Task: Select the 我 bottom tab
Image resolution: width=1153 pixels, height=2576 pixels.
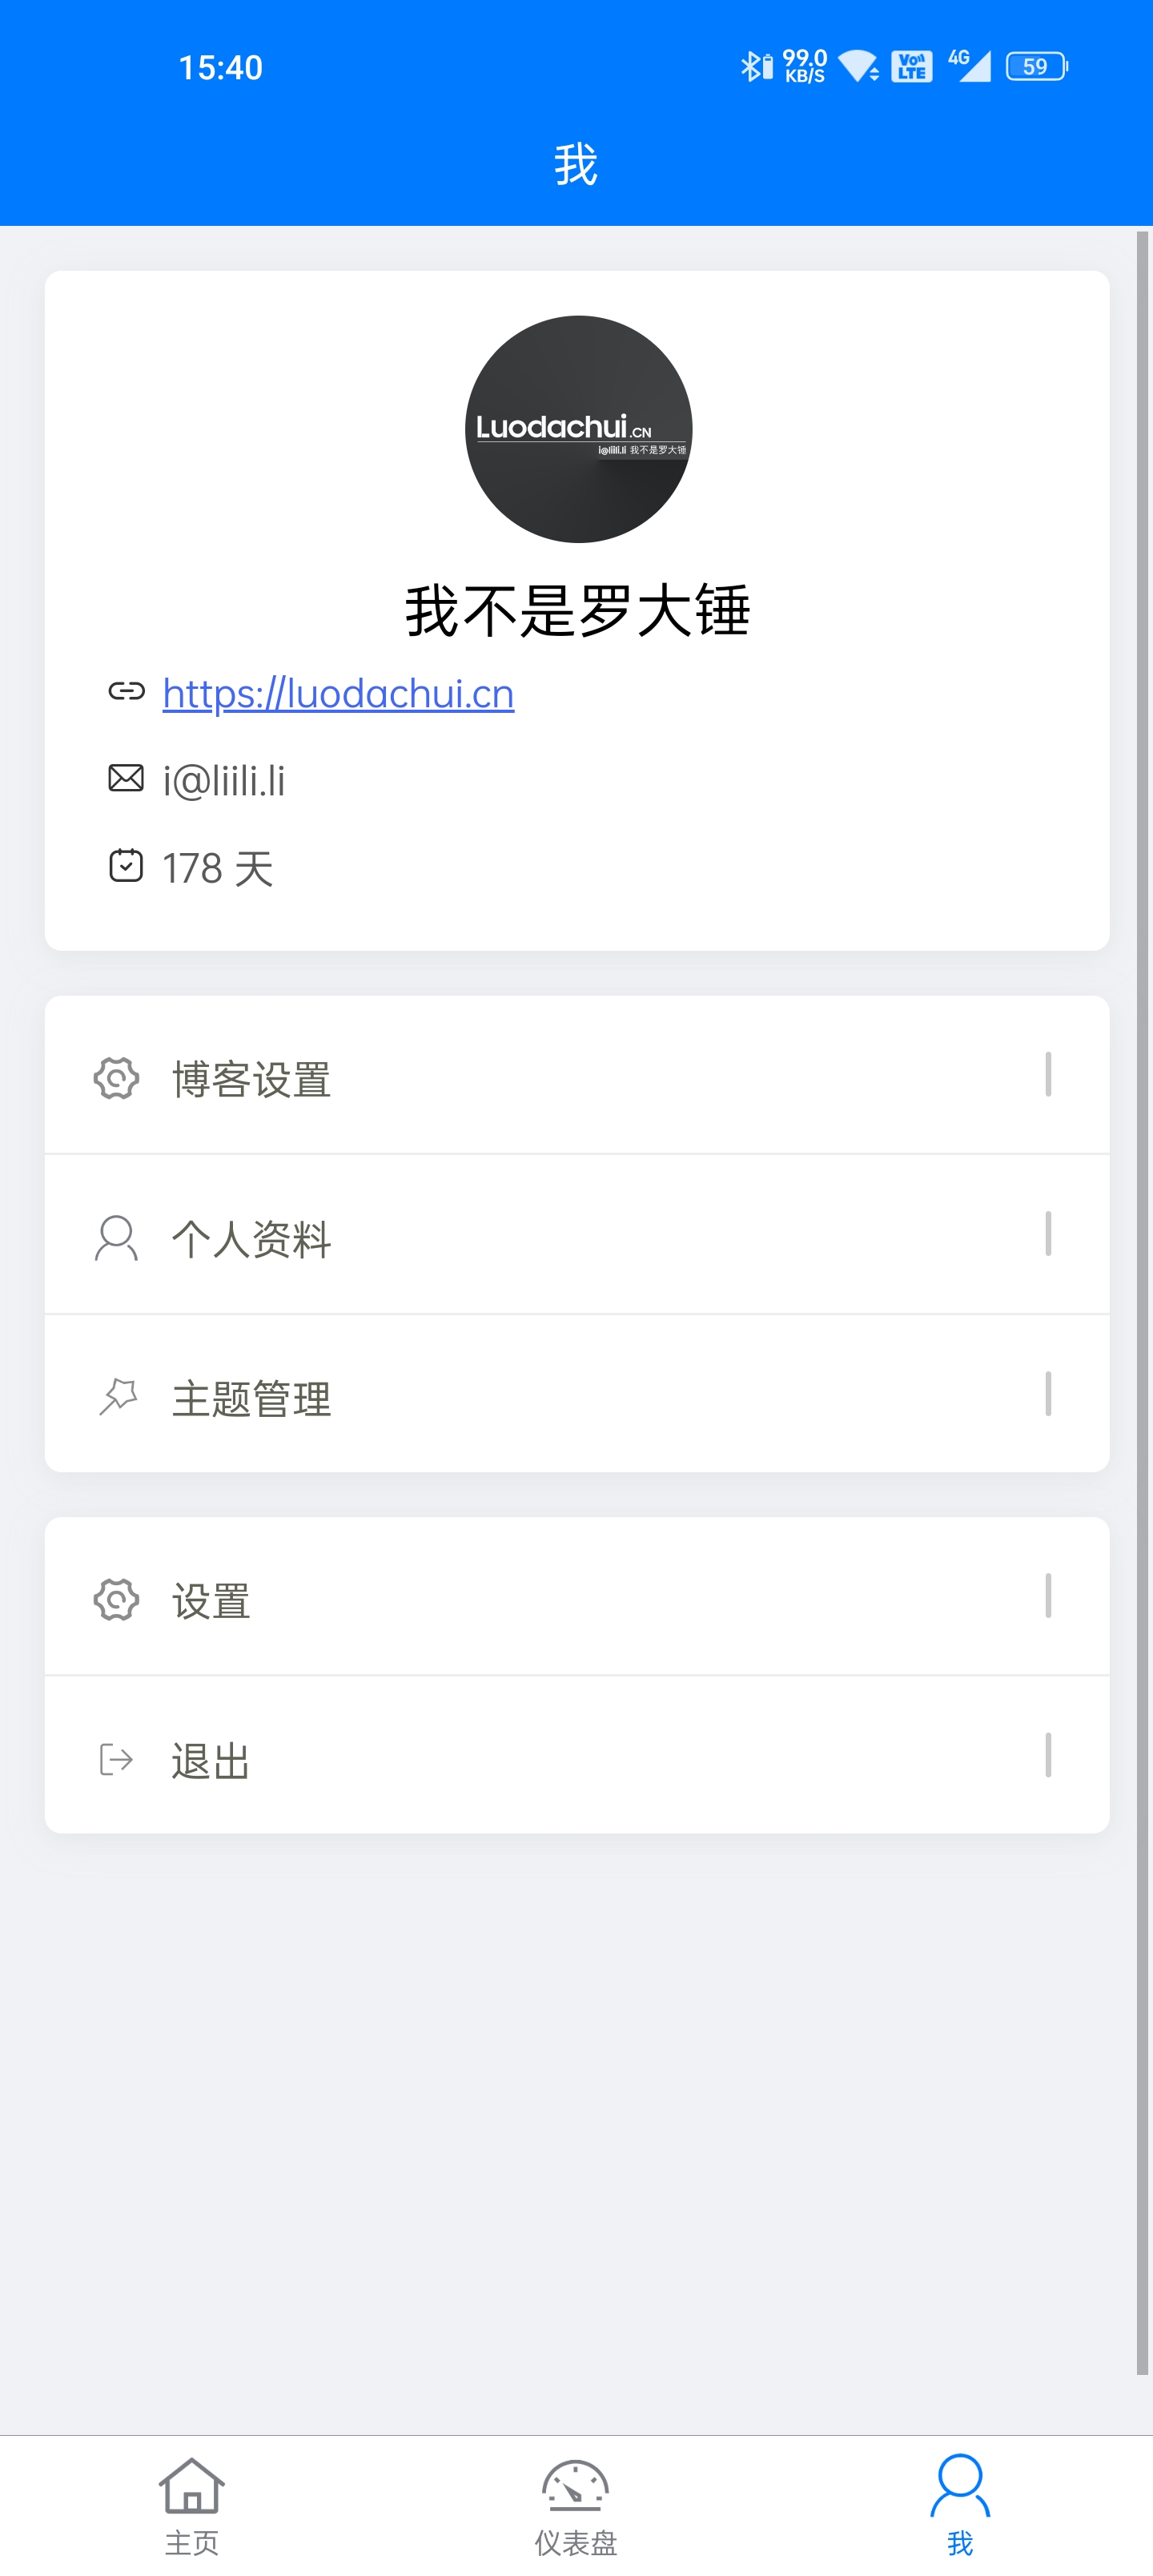Action: pos(959,2504)
